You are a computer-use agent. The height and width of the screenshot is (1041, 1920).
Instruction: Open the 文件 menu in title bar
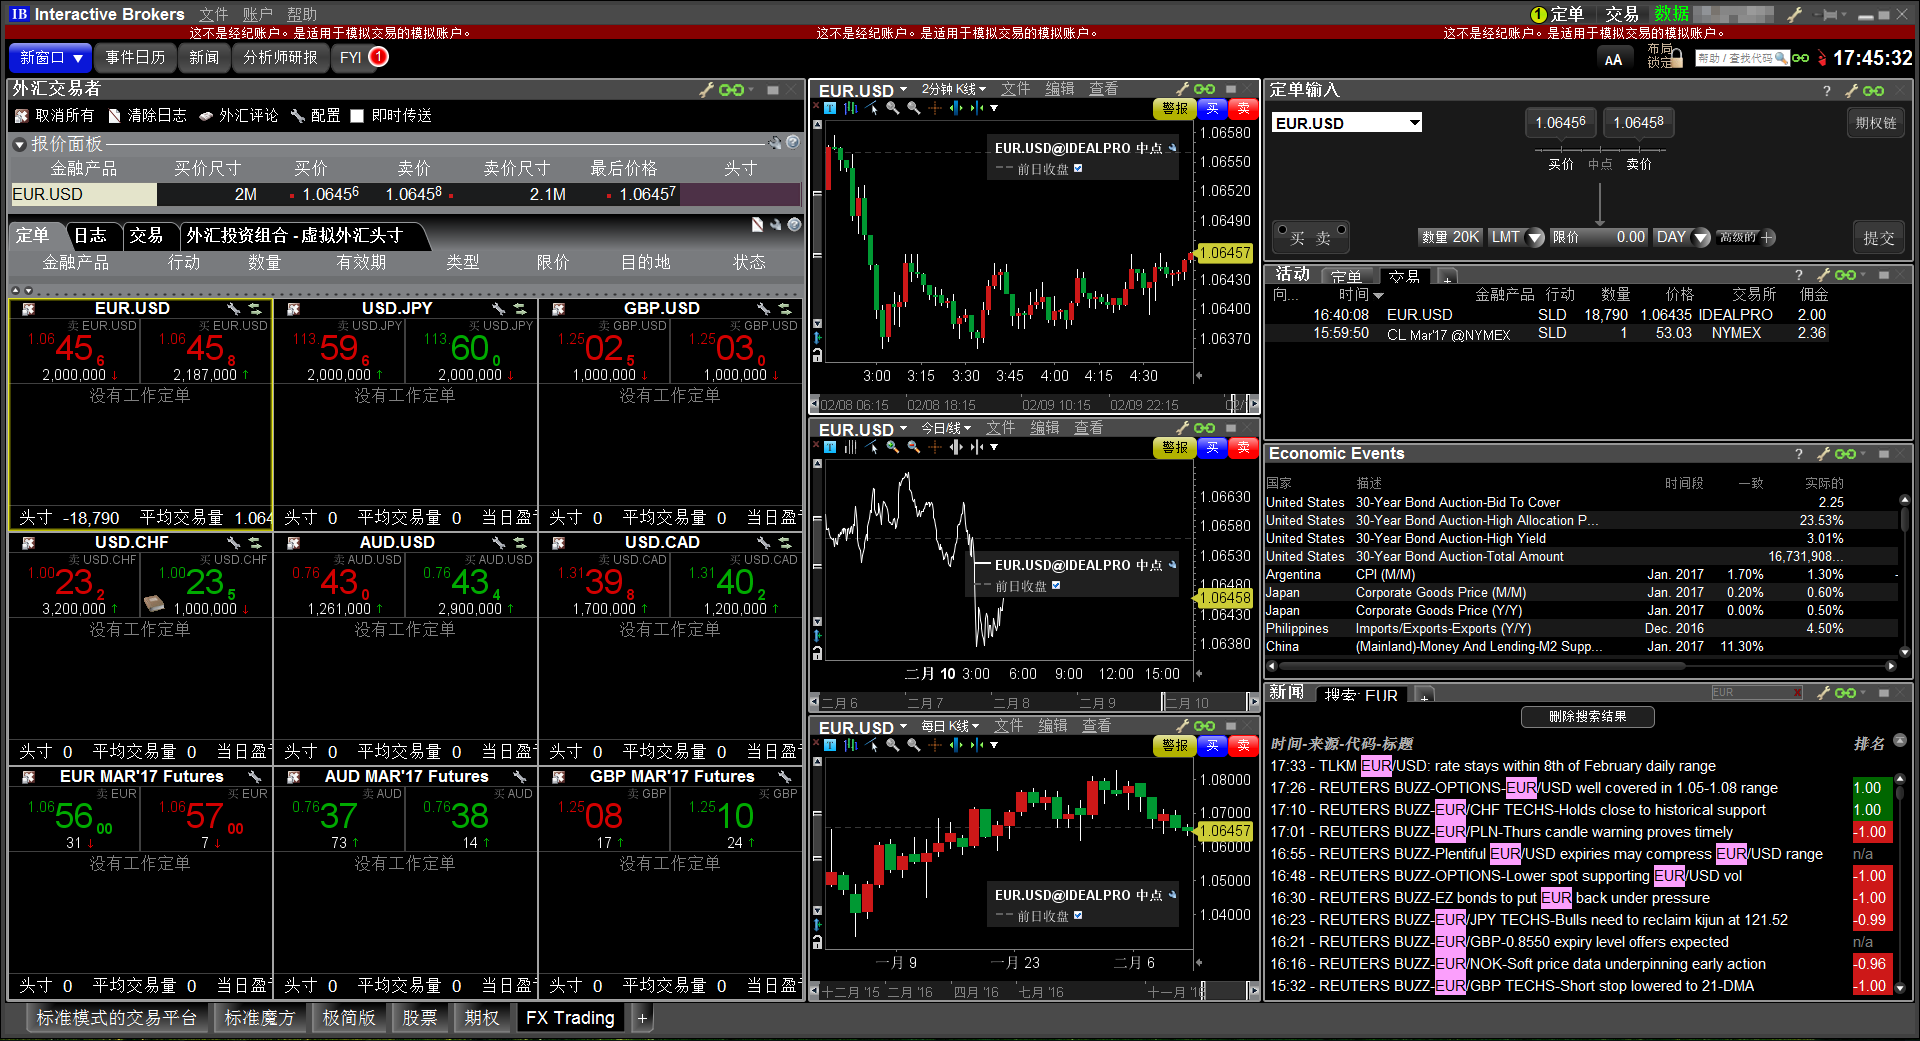tap(214, 15)
